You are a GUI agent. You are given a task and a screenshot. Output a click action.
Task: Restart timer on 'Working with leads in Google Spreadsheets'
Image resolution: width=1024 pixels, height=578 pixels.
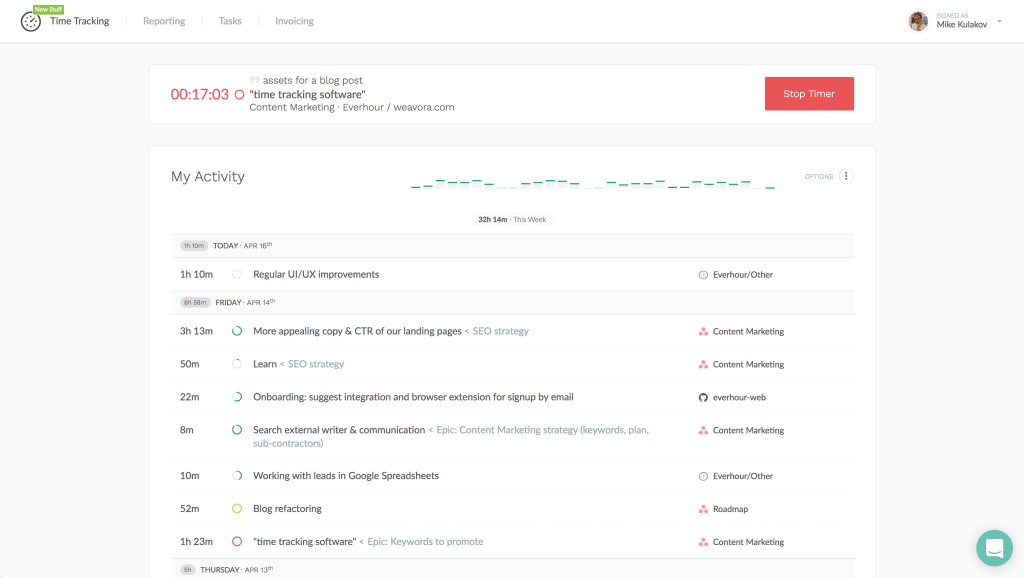[237, 475]
